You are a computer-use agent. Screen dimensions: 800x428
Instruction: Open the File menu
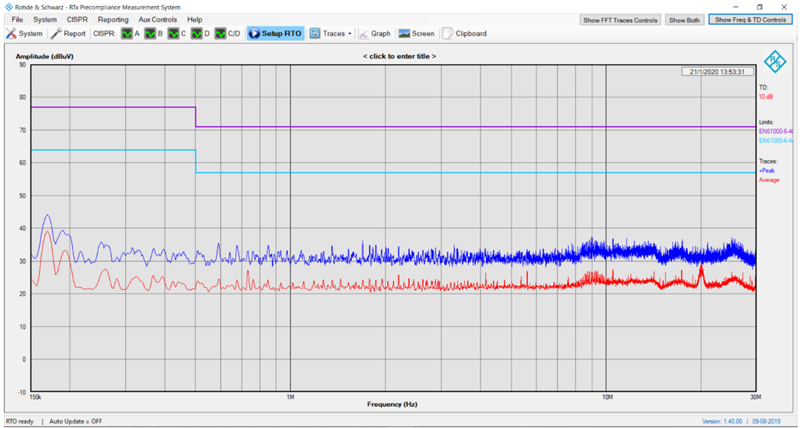click(x=17, y=20)
